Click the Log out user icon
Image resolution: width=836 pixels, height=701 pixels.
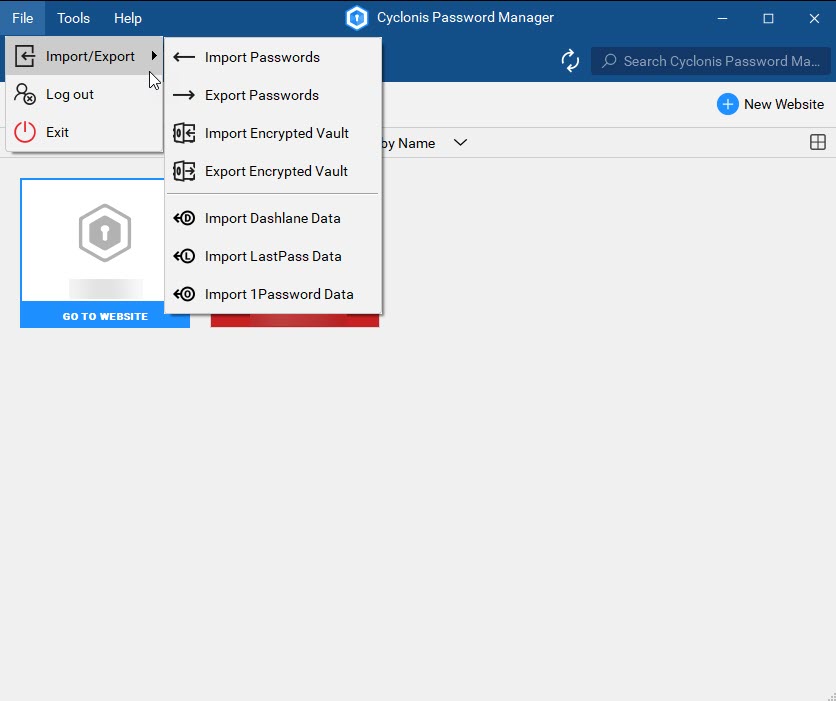(x=25, y=94)
